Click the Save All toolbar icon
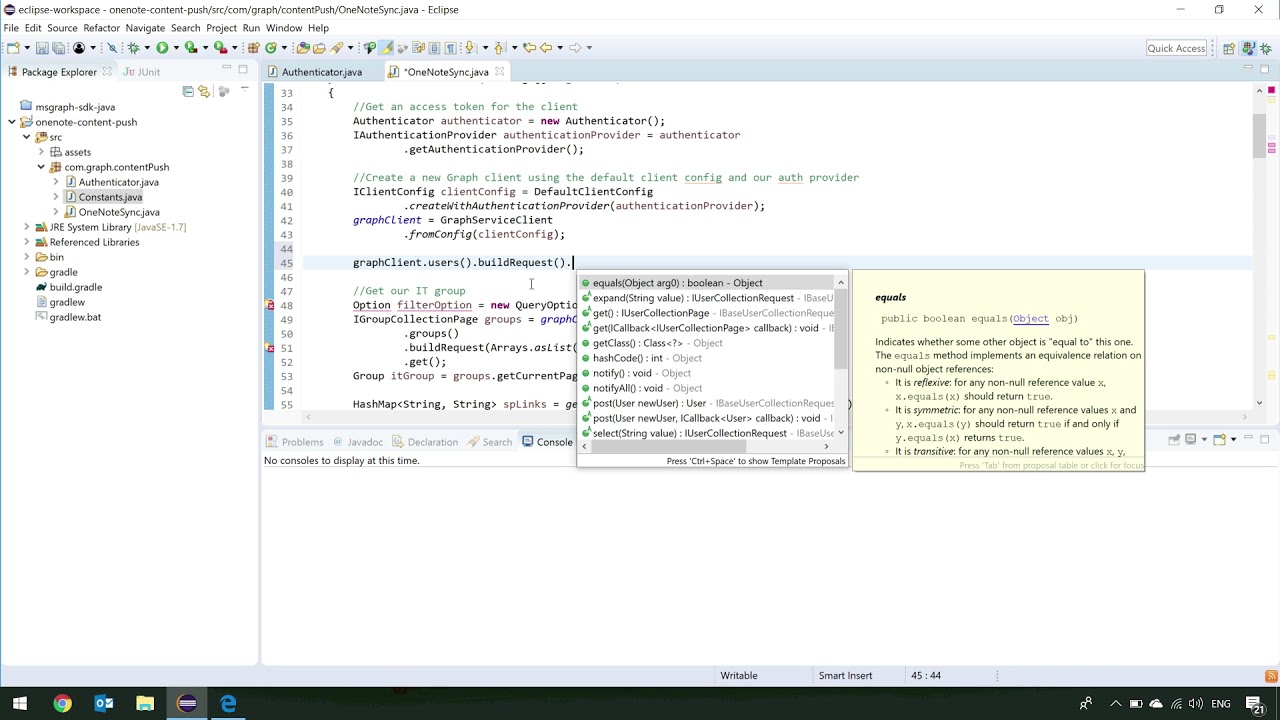The width and height of the screenshot is (1280, 720). tap(58, 48)
